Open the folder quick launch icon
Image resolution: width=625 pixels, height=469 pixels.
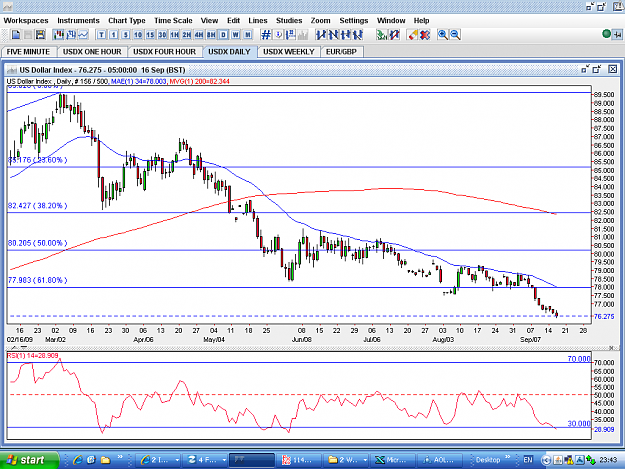[x=105, y=460]
